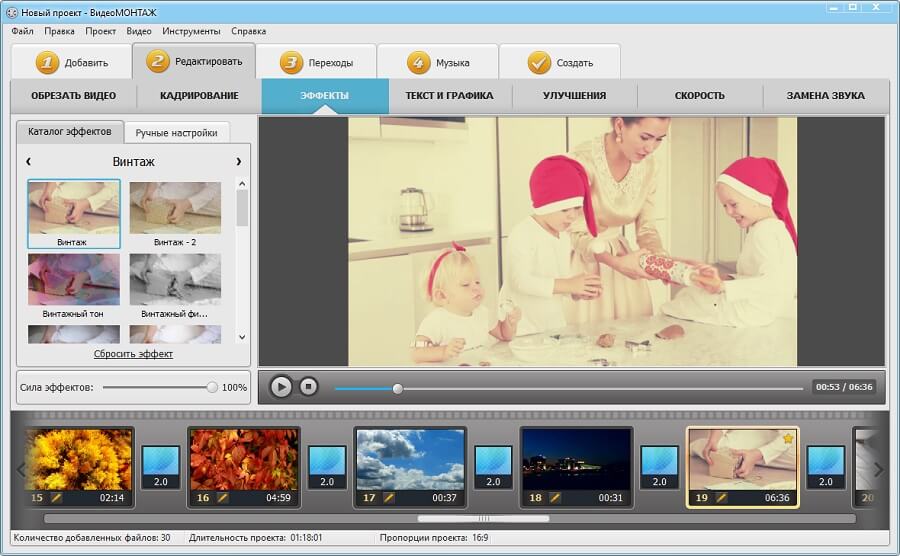Click the pencil edit icon on clip 15

57,497
